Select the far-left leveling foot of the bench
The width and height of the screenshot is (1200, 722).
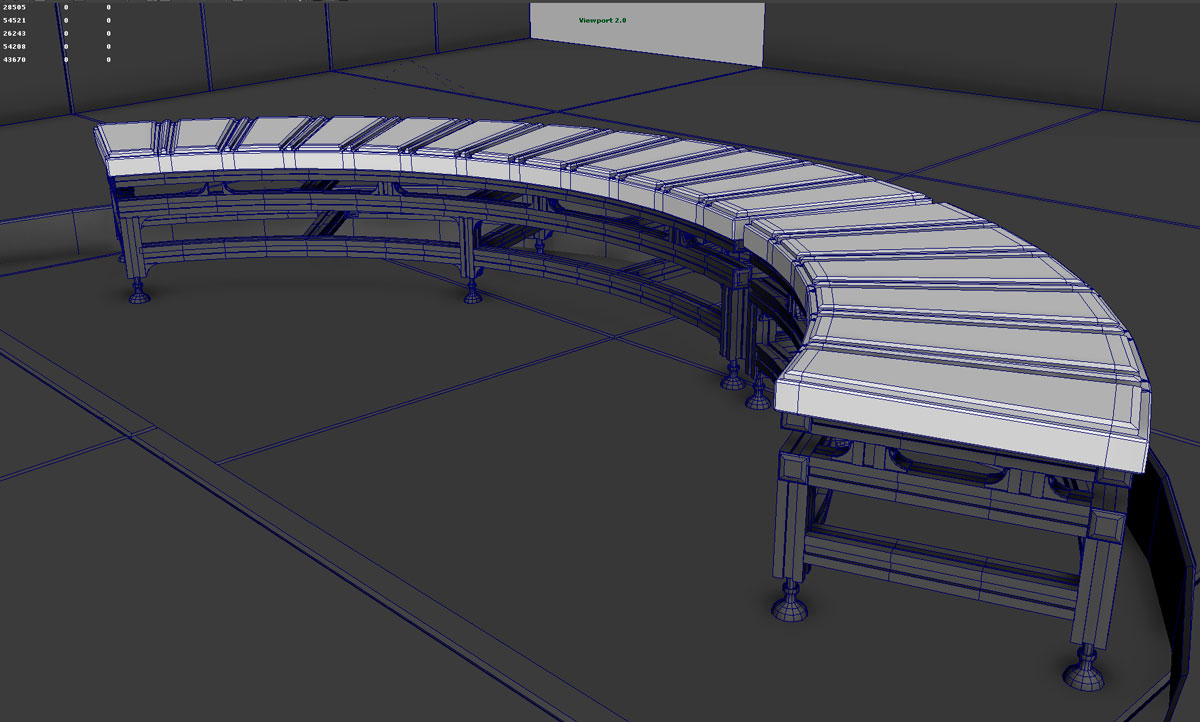139,293
